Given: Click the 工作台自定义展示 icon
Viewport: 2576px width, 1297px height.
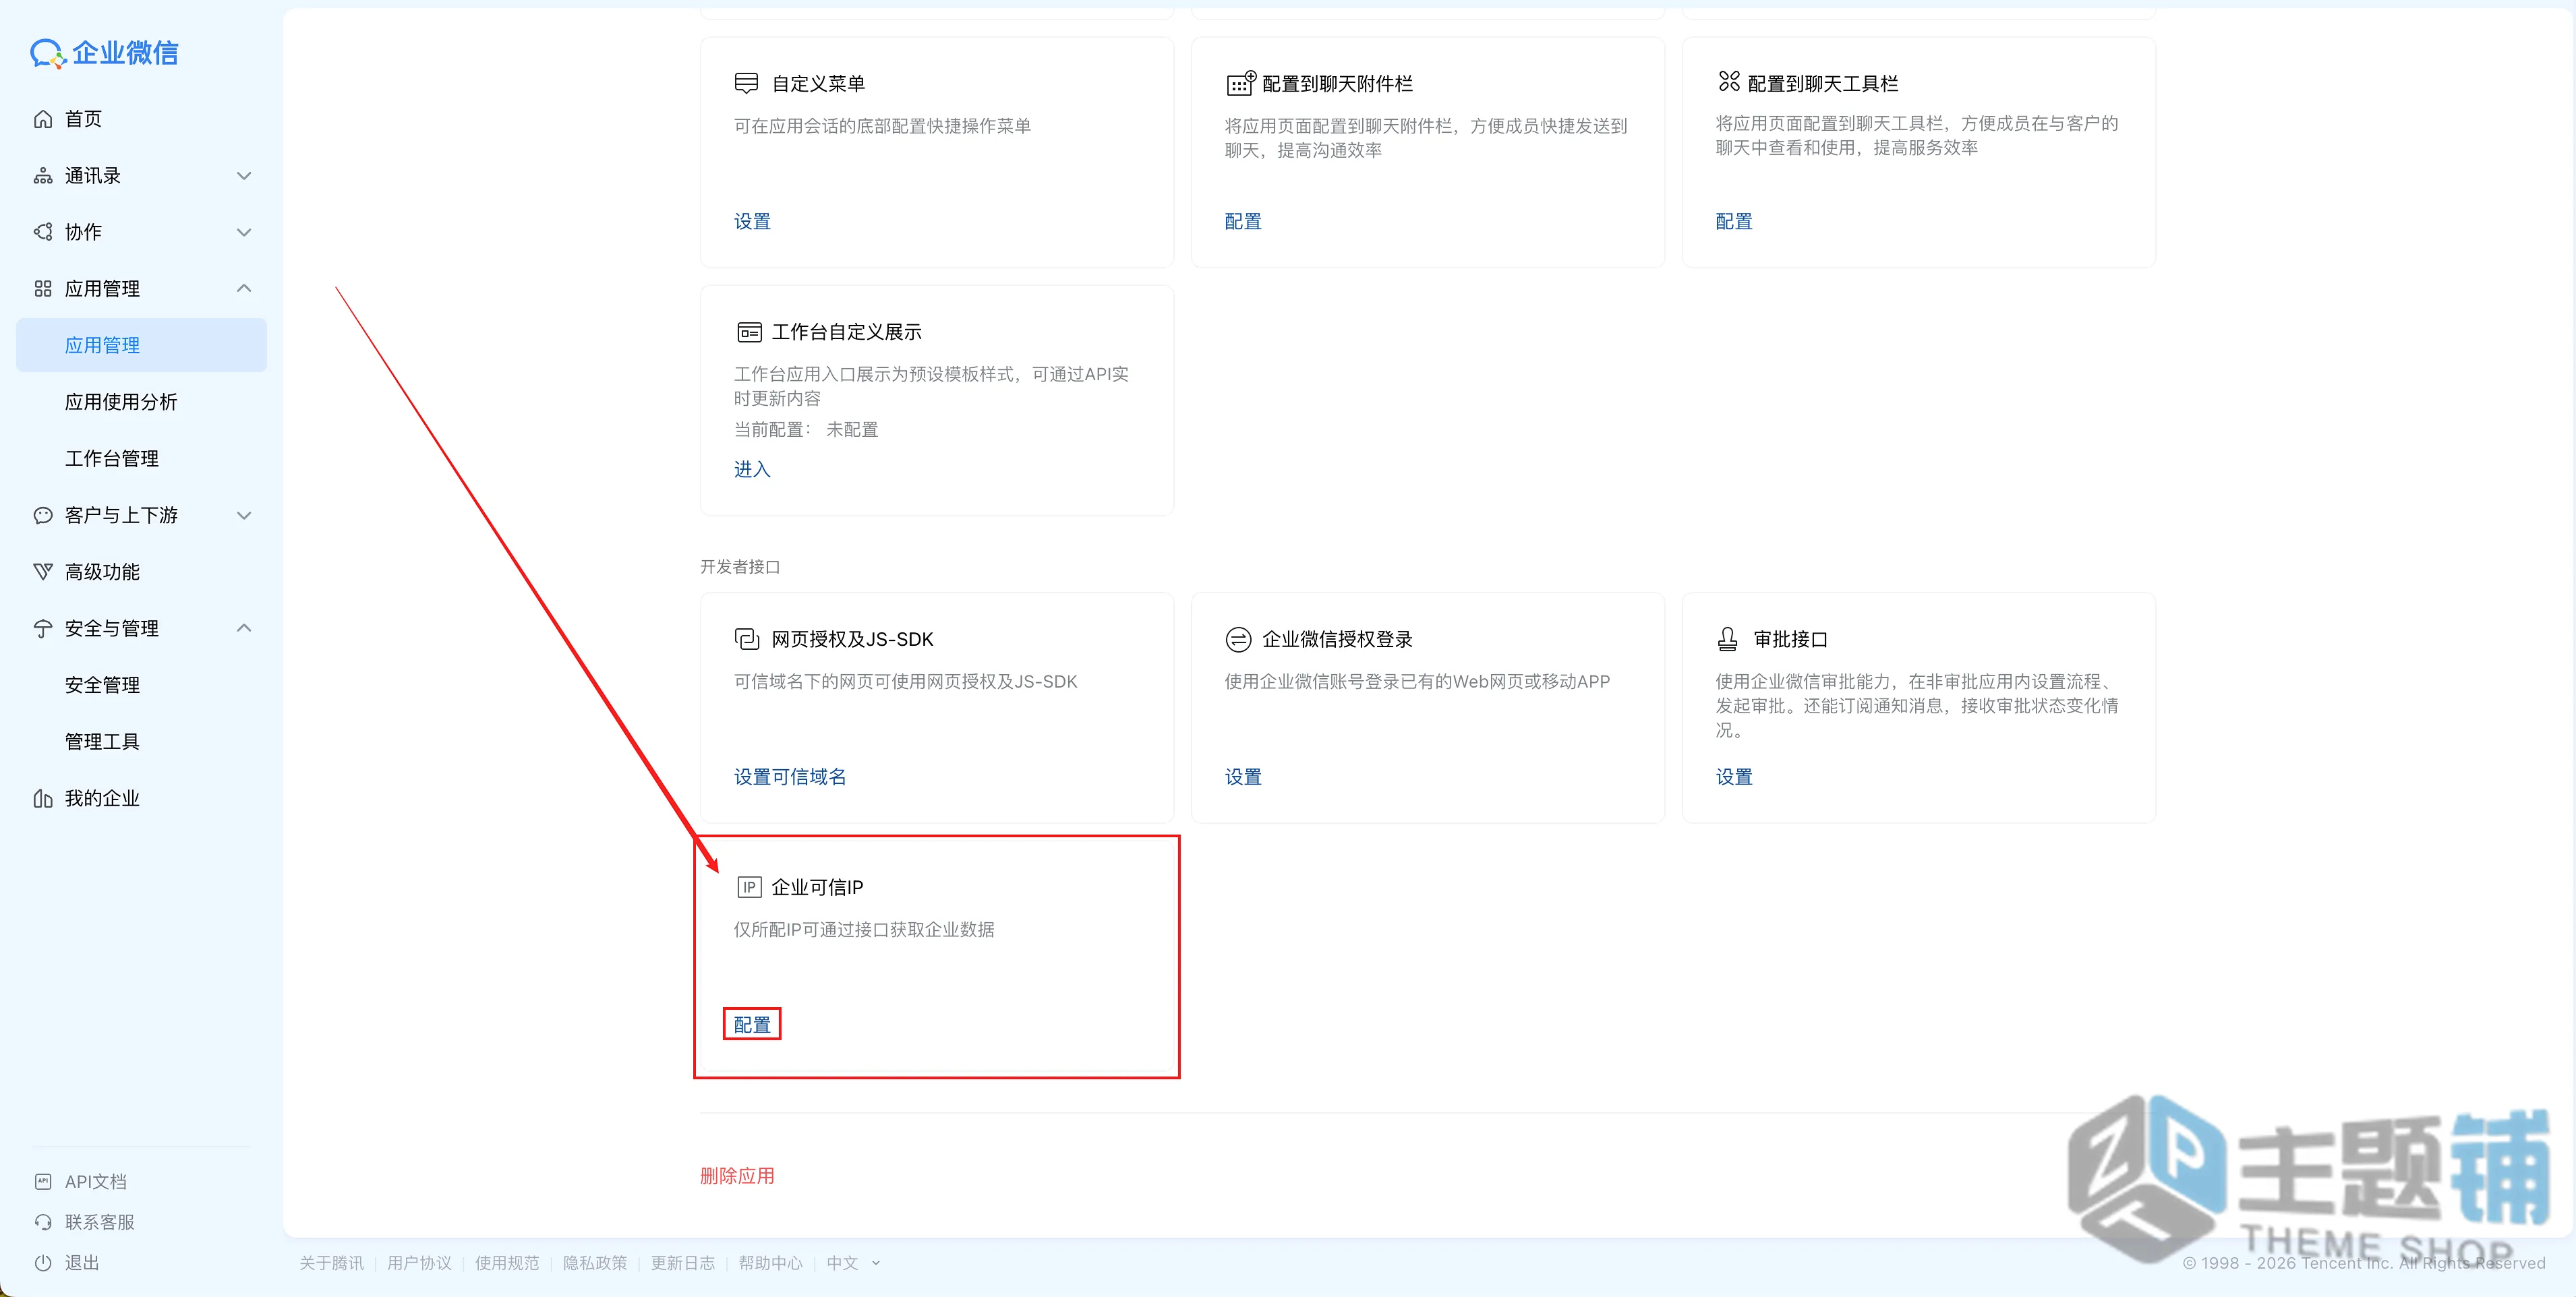Looking at the screenshot, I should tap(749, 332).
